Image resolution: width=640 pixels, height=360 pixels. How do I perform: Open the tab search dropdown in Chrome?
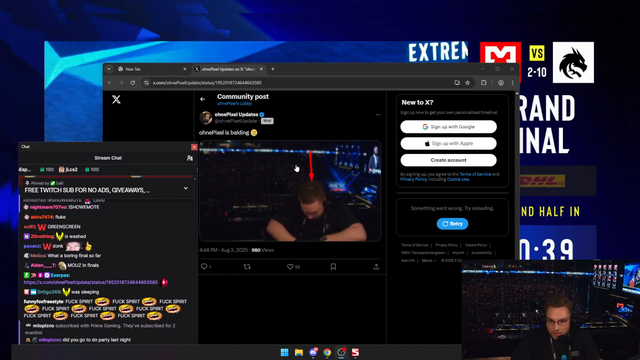(x=109, y=69)
